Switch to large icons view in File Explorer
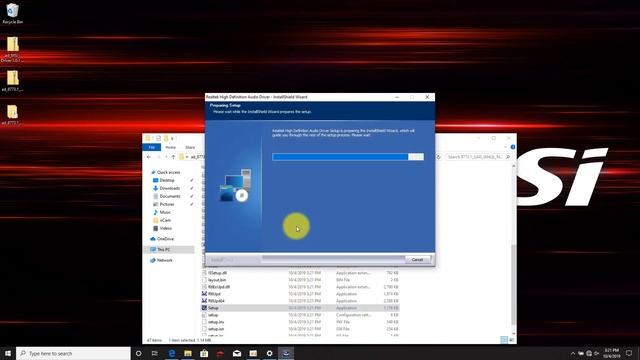640x360 pixels. [x=511, y=340]
